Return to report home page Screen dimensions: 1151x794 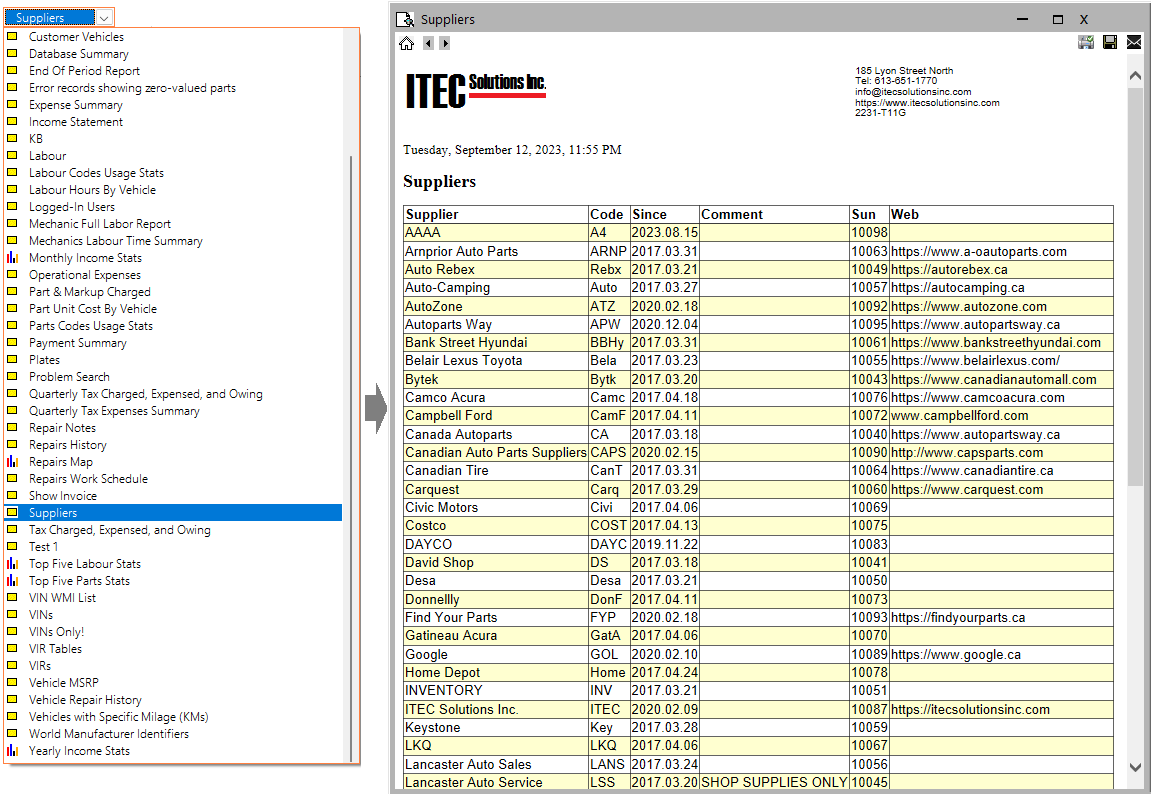coord(406,43)
